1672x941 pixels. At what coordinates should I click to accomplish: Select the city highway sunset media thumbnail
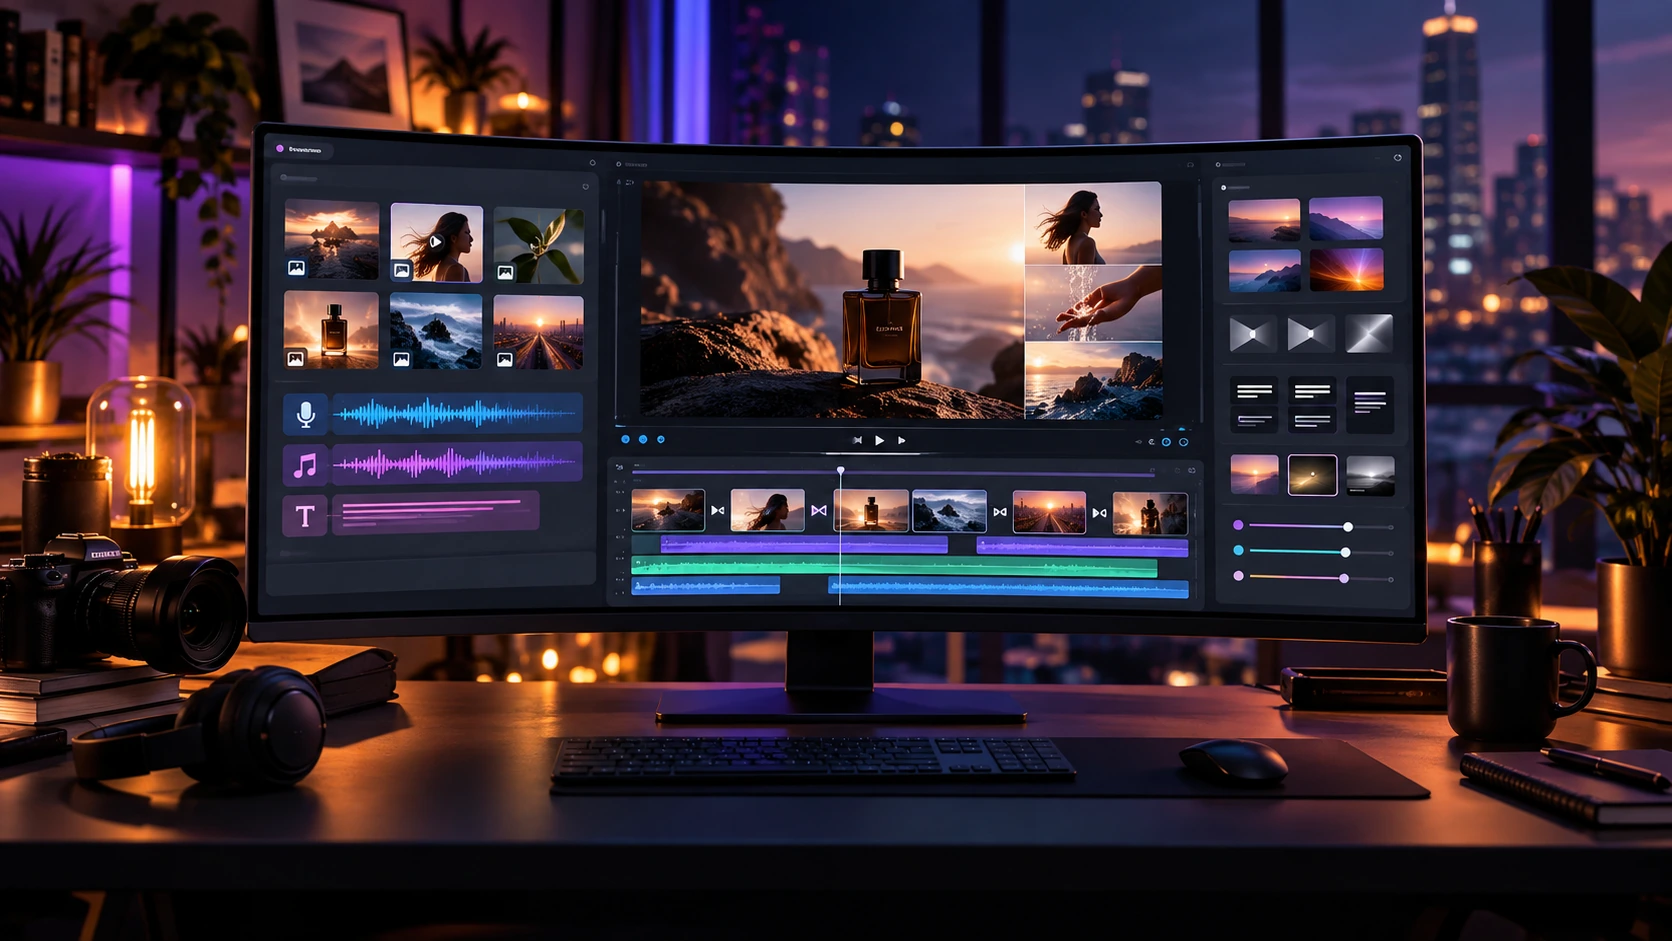tap(538, 332)
